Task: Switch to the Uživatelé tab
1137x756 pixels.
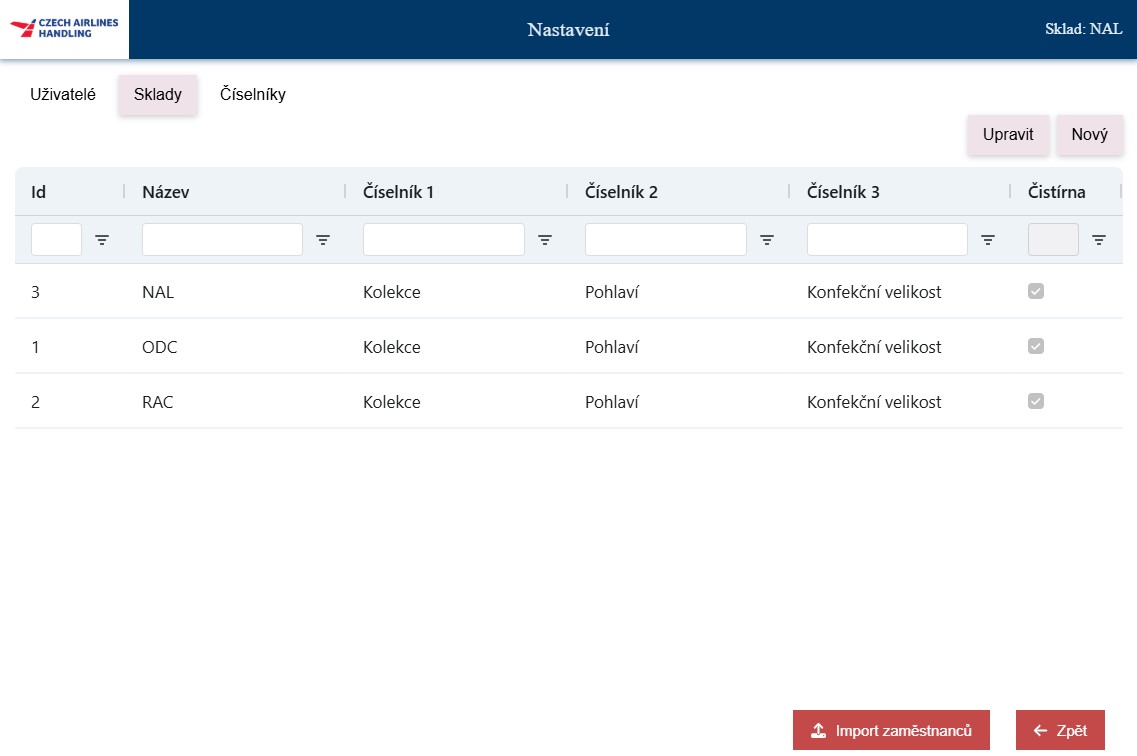Action: click(63, 95)
